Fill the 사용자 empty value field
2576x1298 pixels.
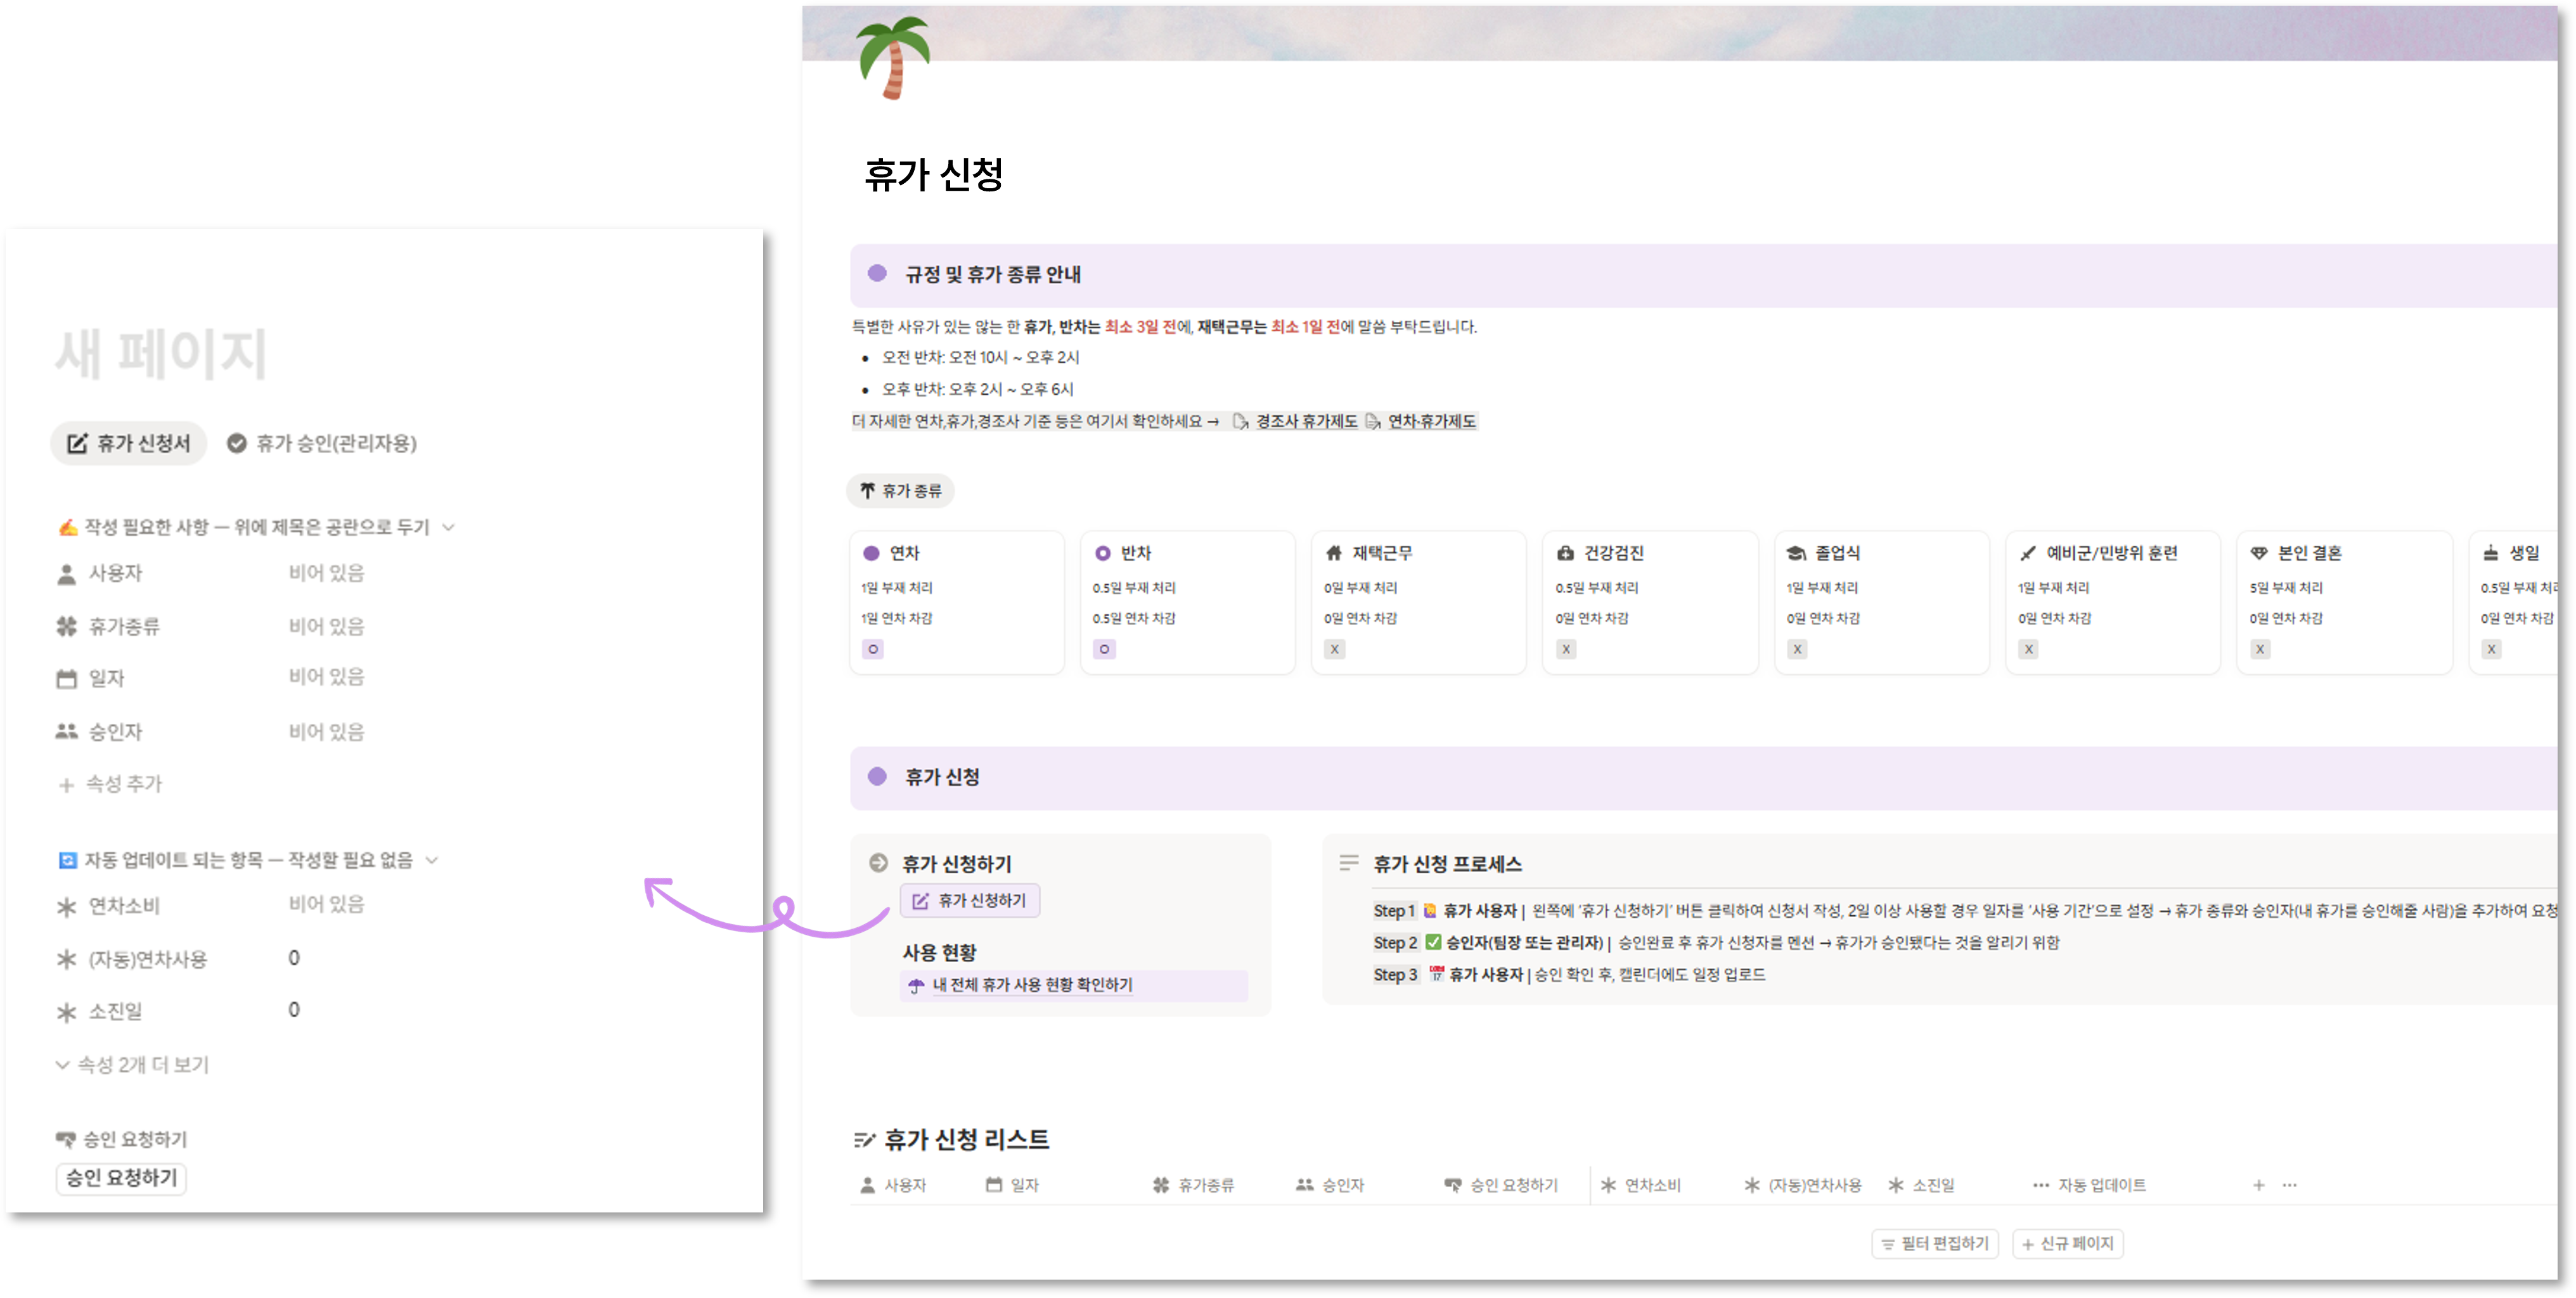coord(326,573)
